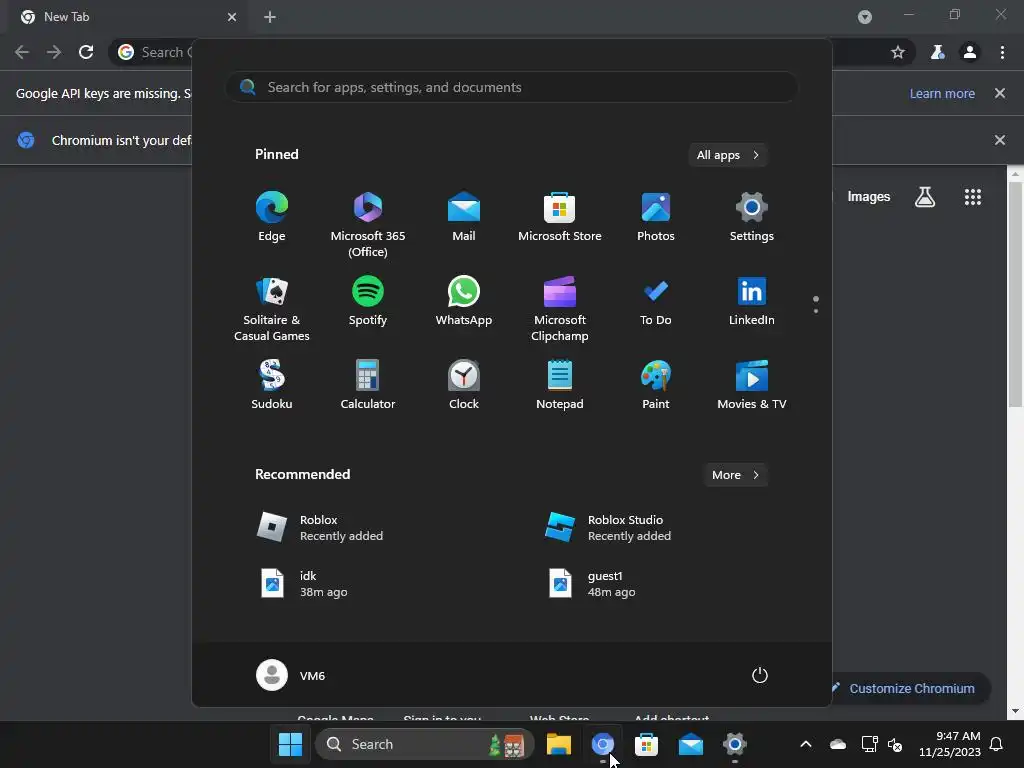Open Movies & TV app
The image size is (1024, 768).
coord(752,385)
